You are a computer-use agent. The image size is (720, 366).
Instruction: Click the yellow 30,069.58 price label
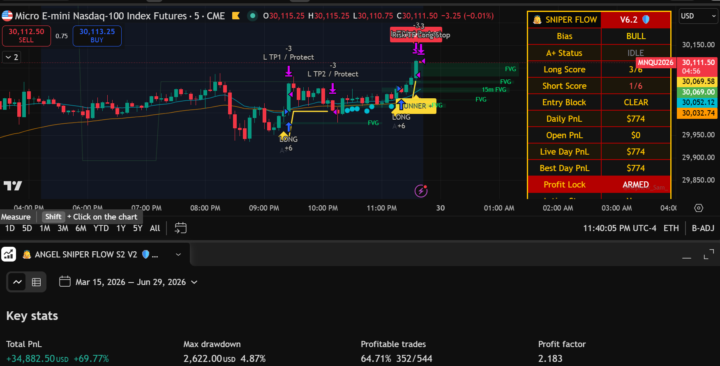(698, 81)
